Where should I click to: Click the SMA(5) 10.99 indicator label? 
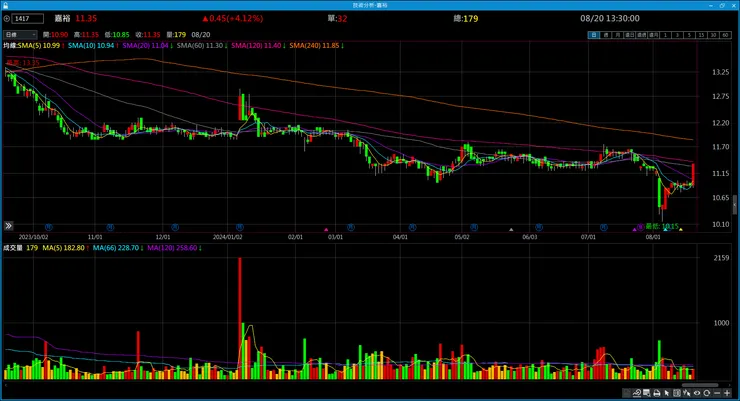39,46
